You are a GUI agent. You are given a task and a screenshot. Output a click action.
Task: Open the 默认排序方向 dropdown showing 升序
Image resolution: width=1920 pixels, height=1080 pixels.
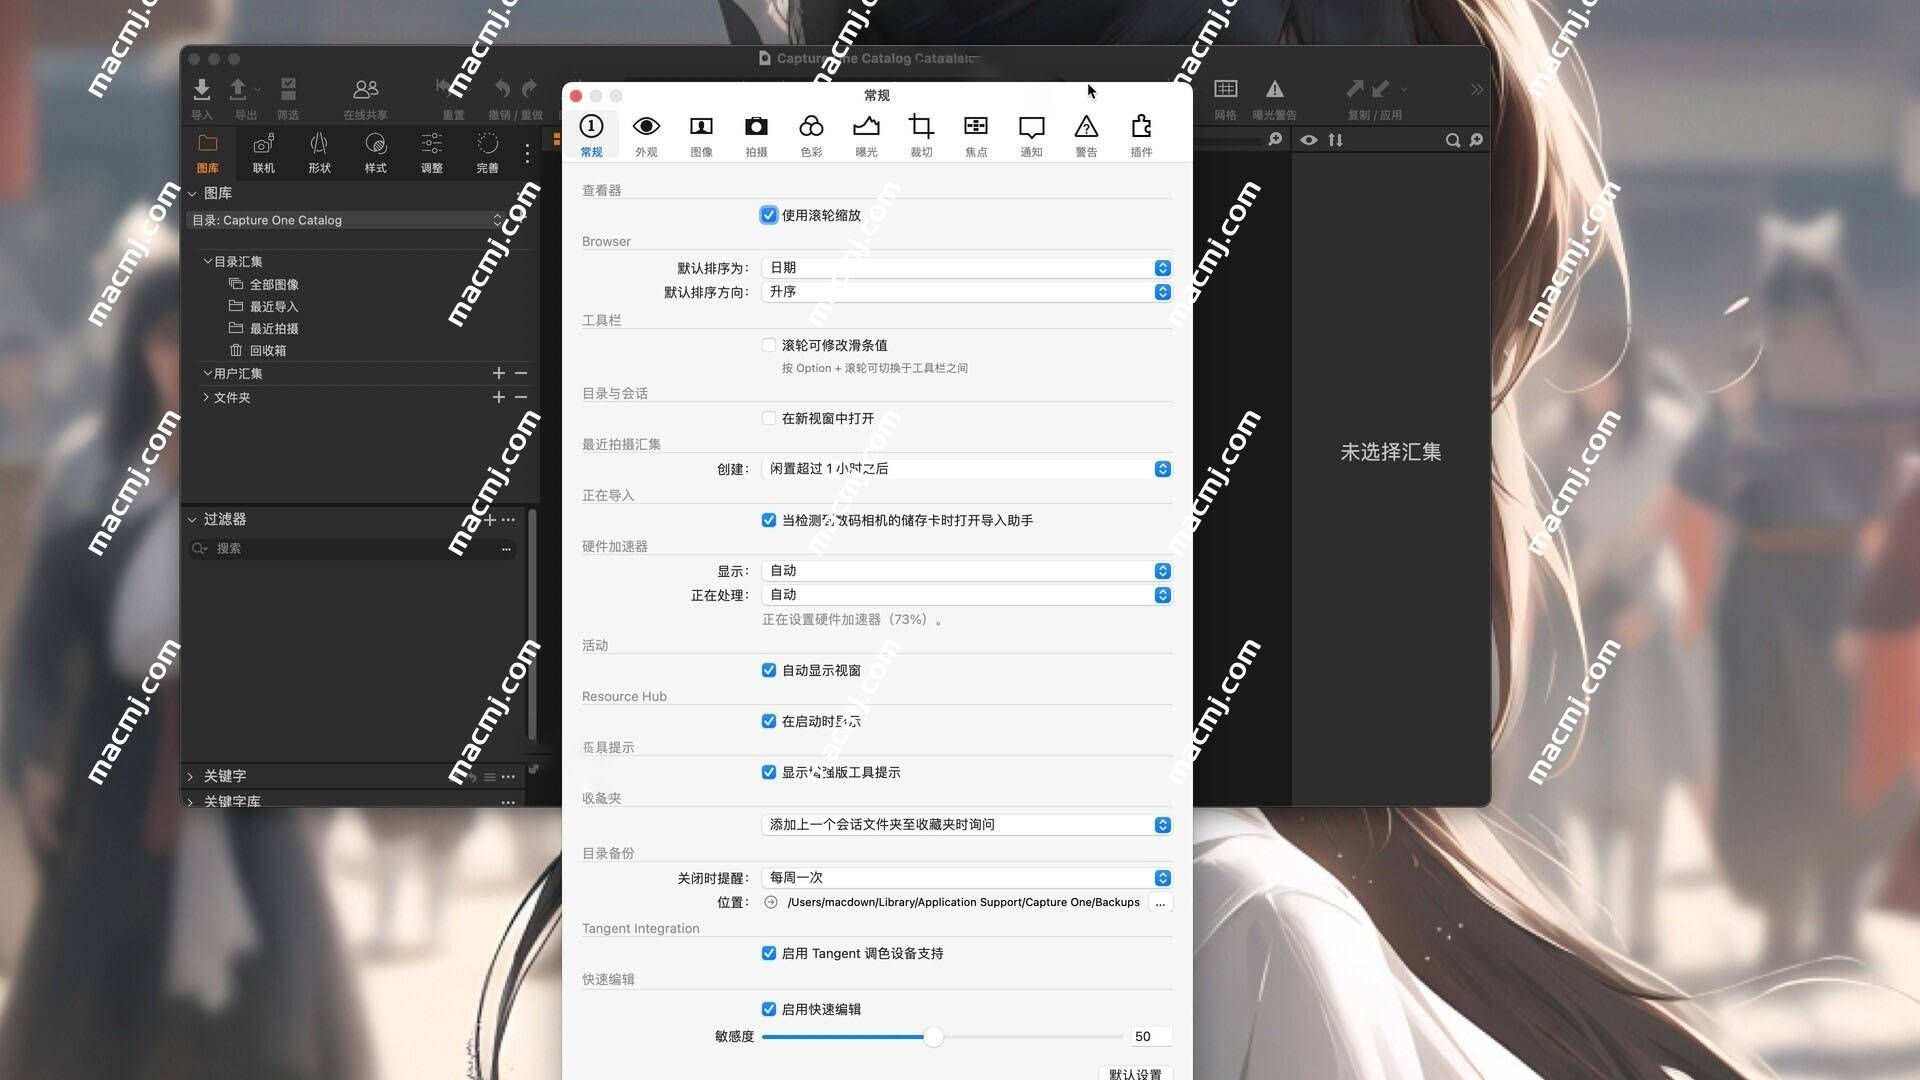tap(966, 292)
